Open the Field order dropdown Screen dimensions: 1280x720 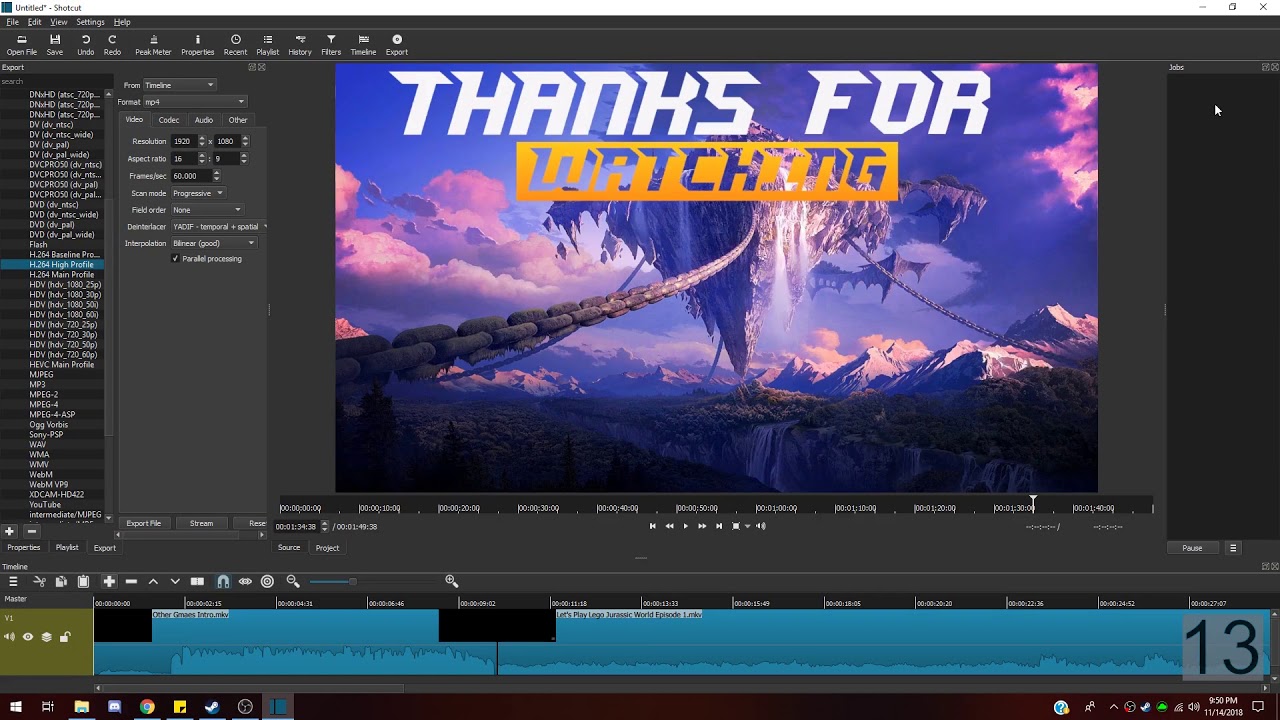[206, 210]
